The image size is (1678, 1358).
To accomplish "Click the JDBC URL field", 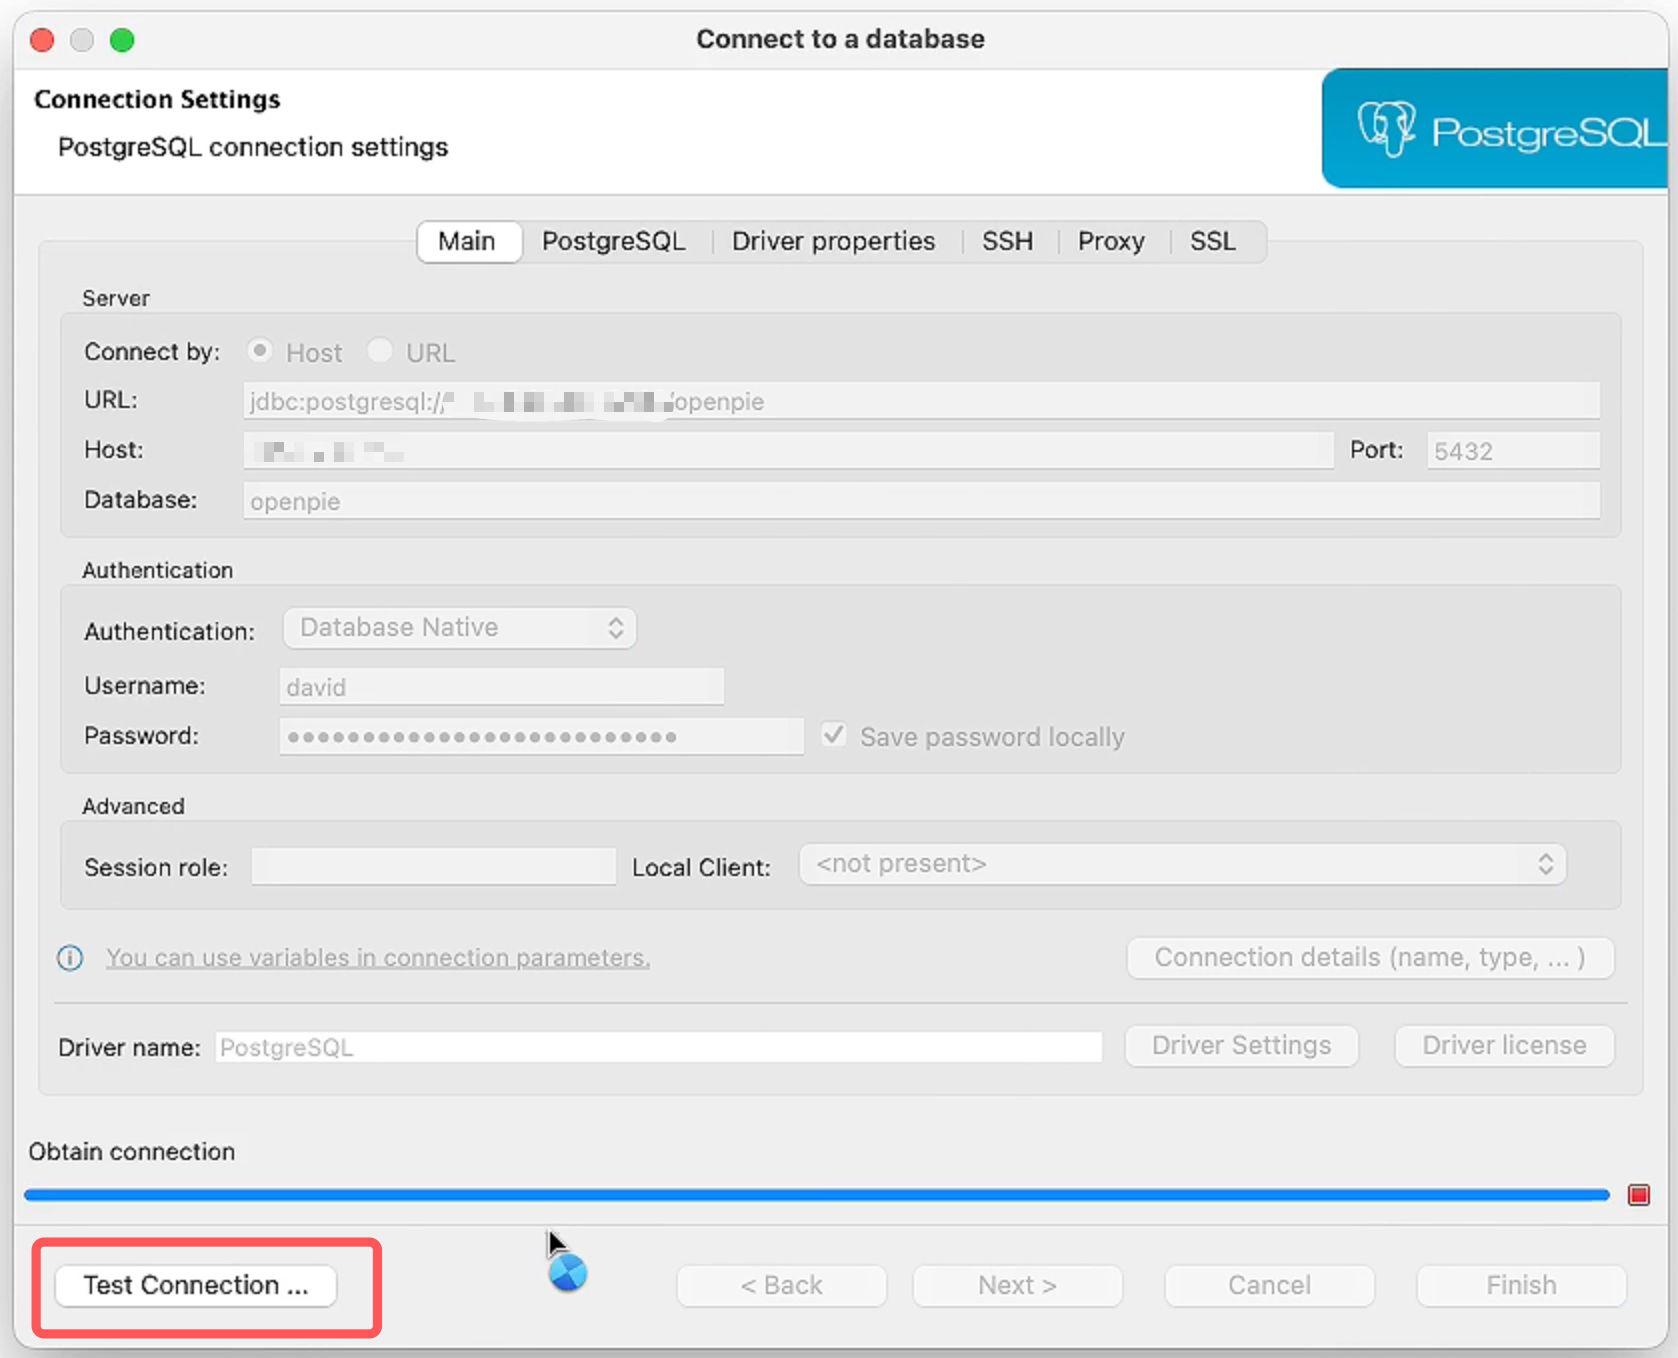I will [921, 401].
